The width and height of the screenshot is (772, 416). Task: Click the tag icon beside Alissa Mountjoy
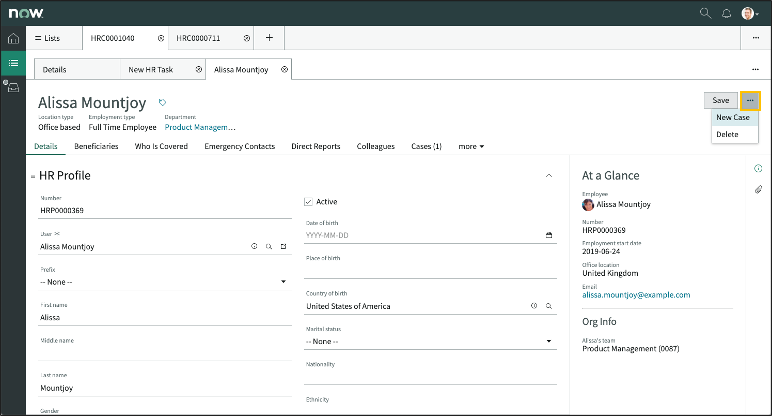coord(162,102)
